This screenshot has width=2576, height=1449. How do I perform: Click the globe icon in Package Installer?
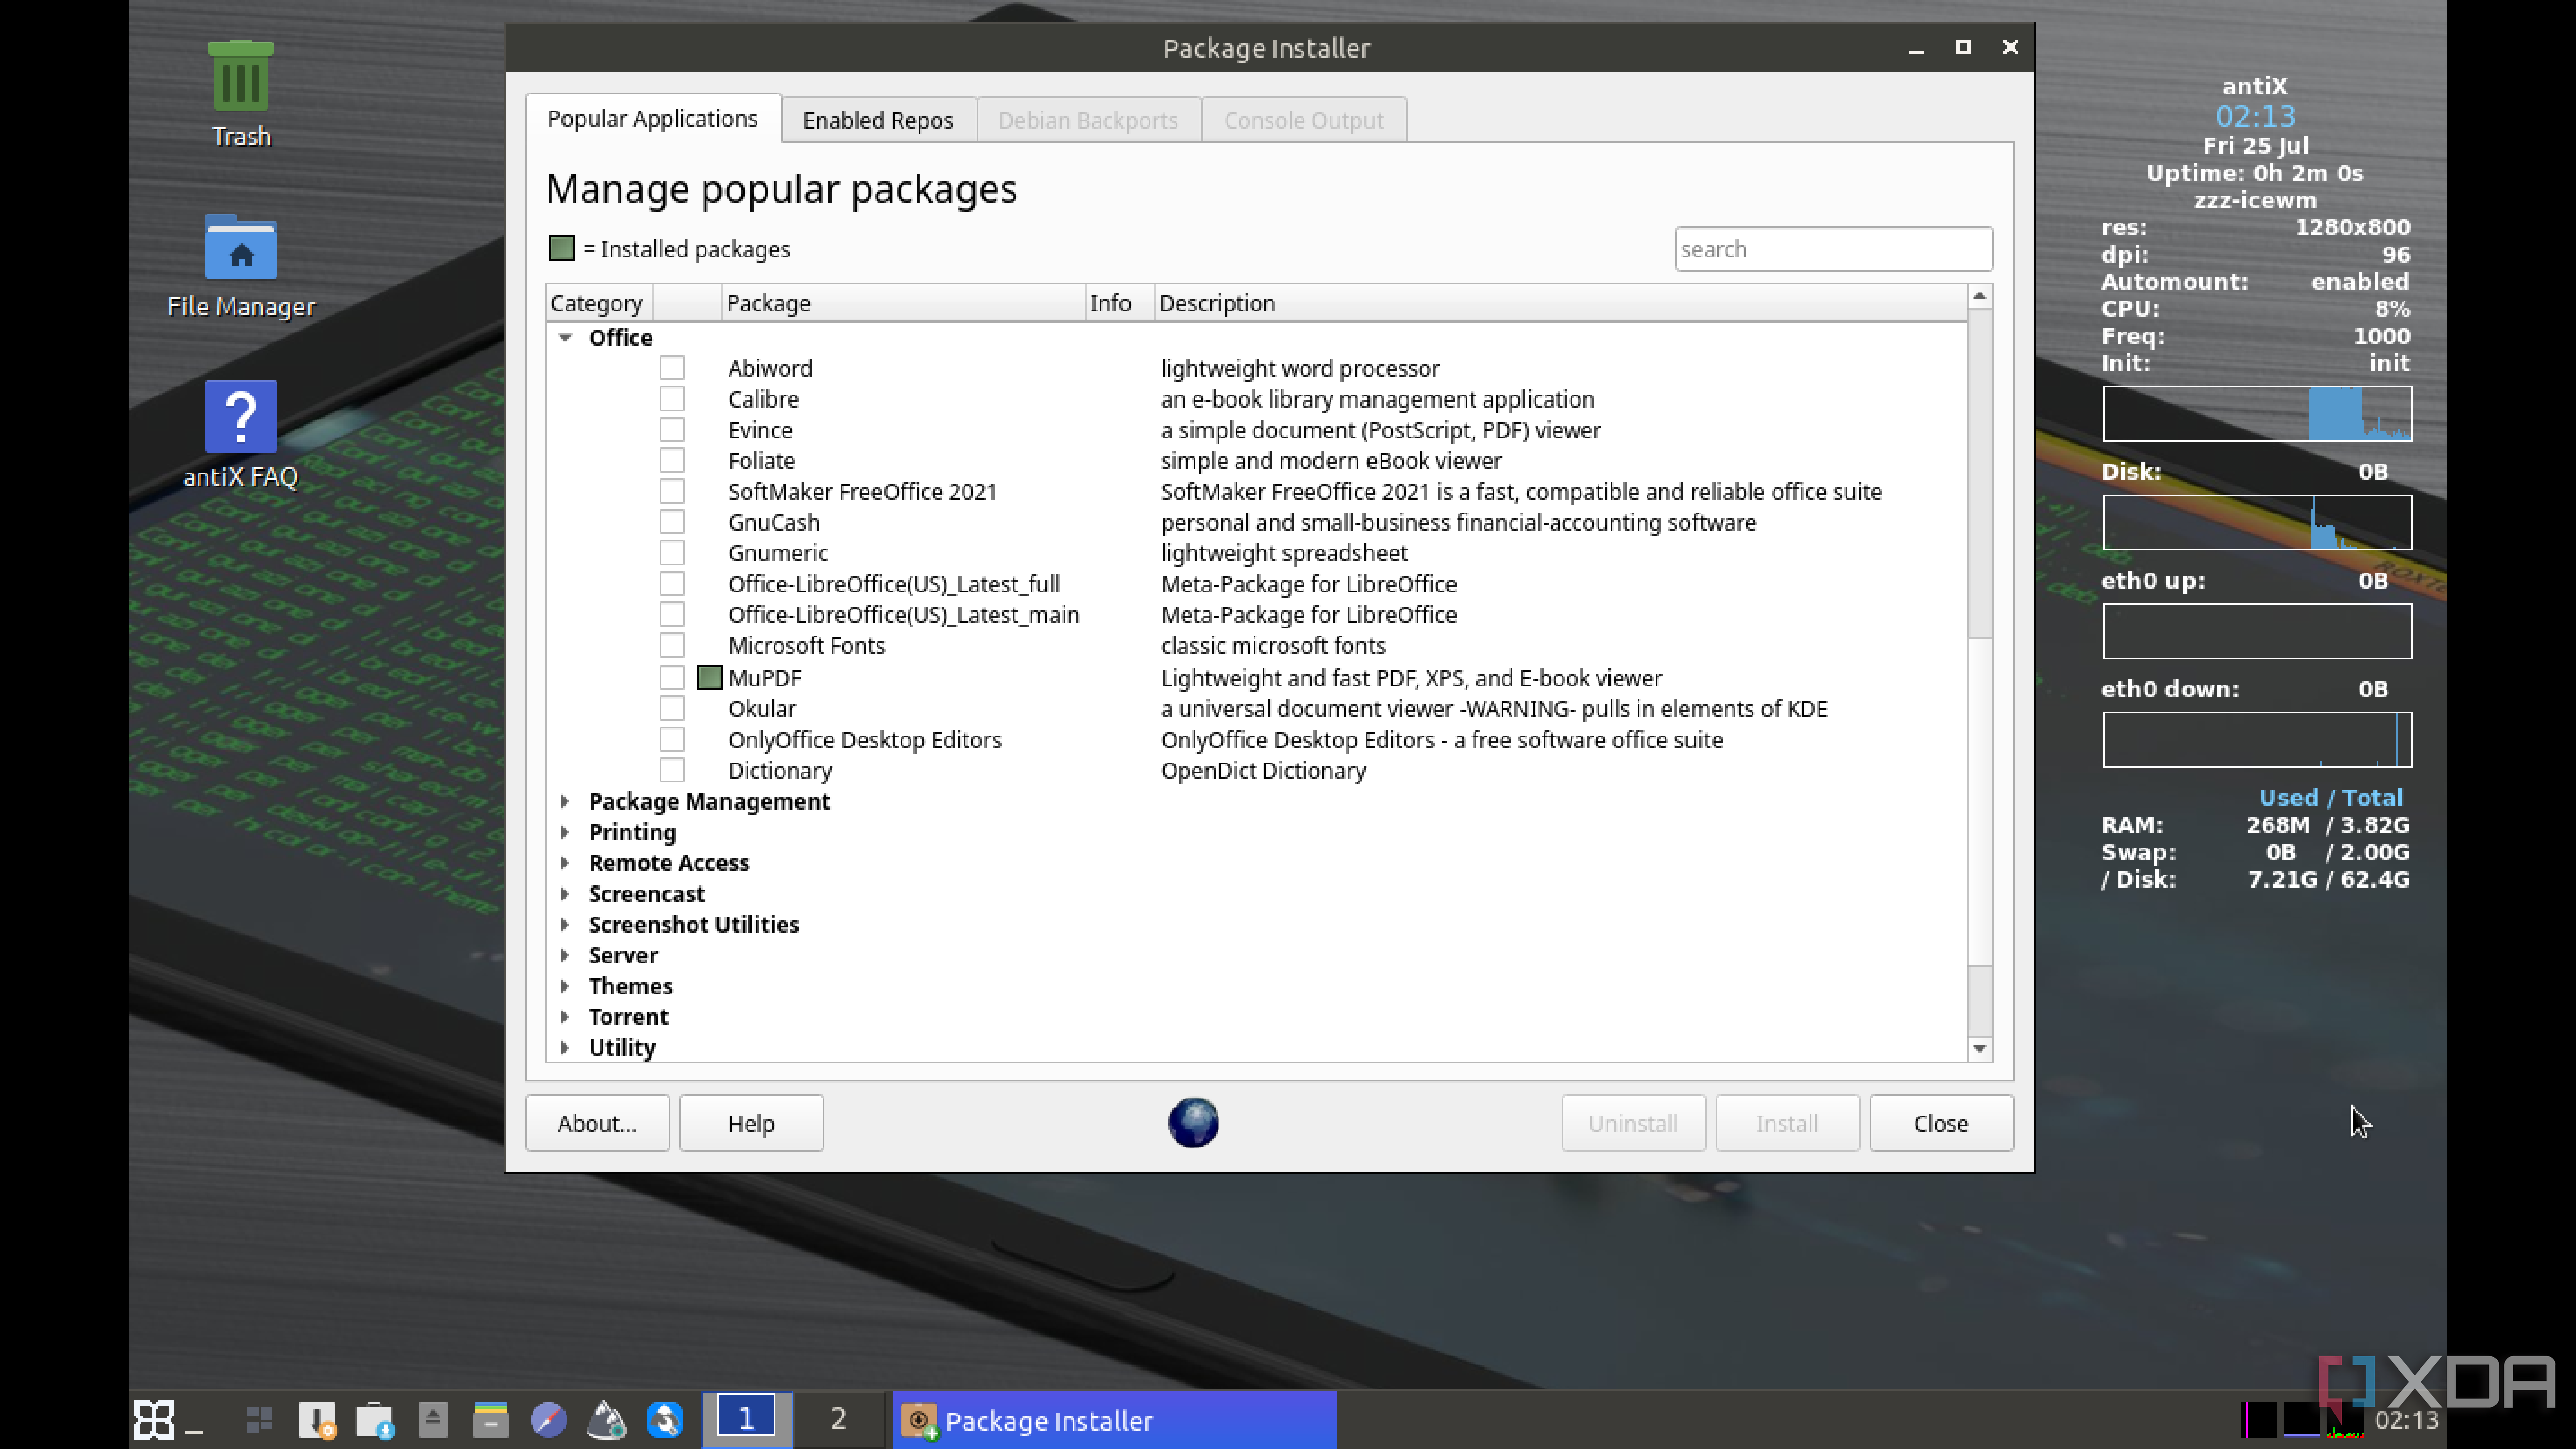1193,1122
